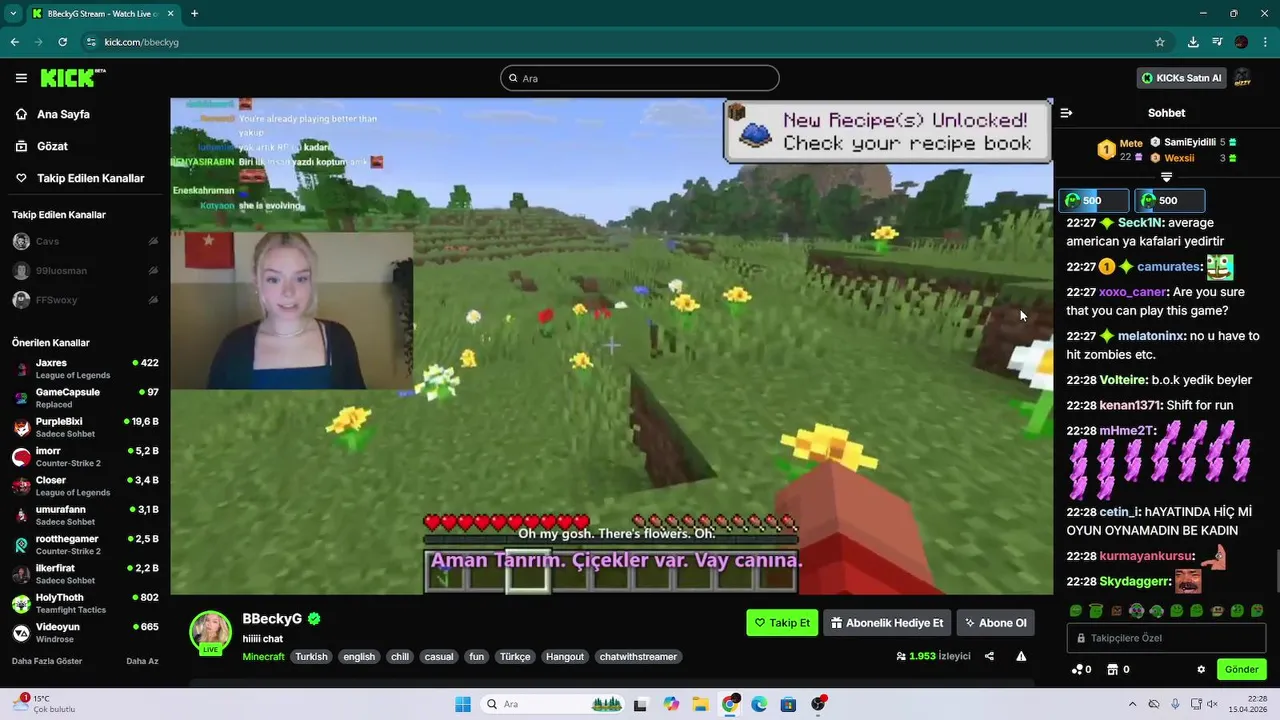The image size is (1280, 720).
Task: Collapse list with Daha Az
Action: pos(142,661)
